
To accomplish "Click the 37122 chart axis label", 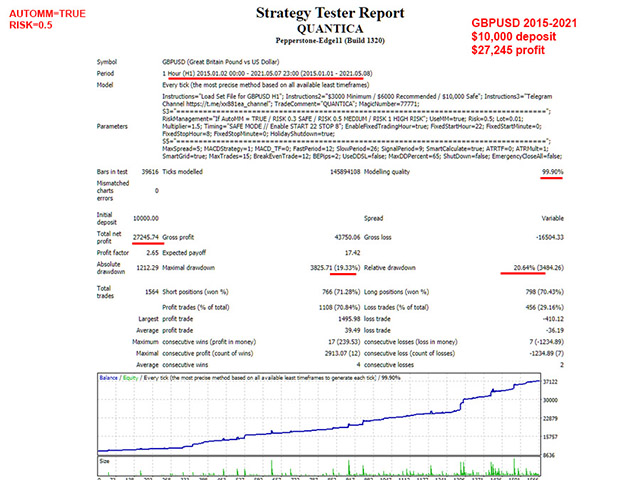I will [550, 382].
